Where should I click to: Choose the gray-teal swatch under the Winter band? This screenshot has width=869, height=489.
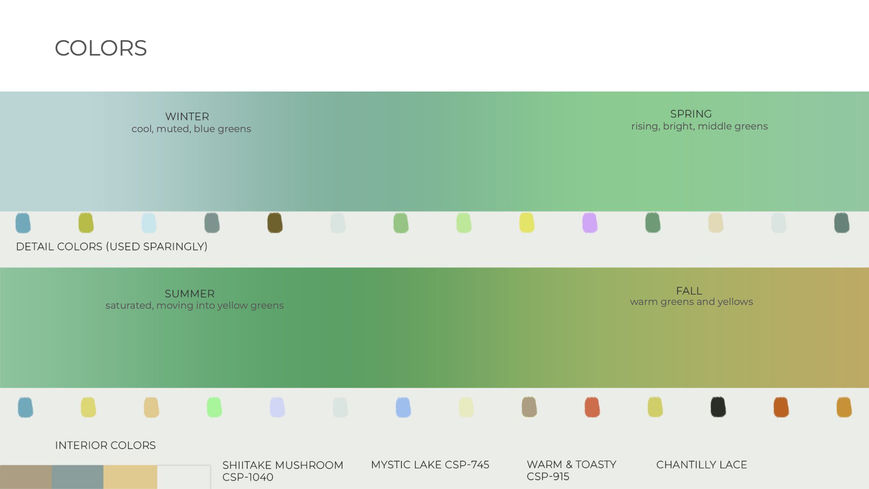[x=212, y=223]
